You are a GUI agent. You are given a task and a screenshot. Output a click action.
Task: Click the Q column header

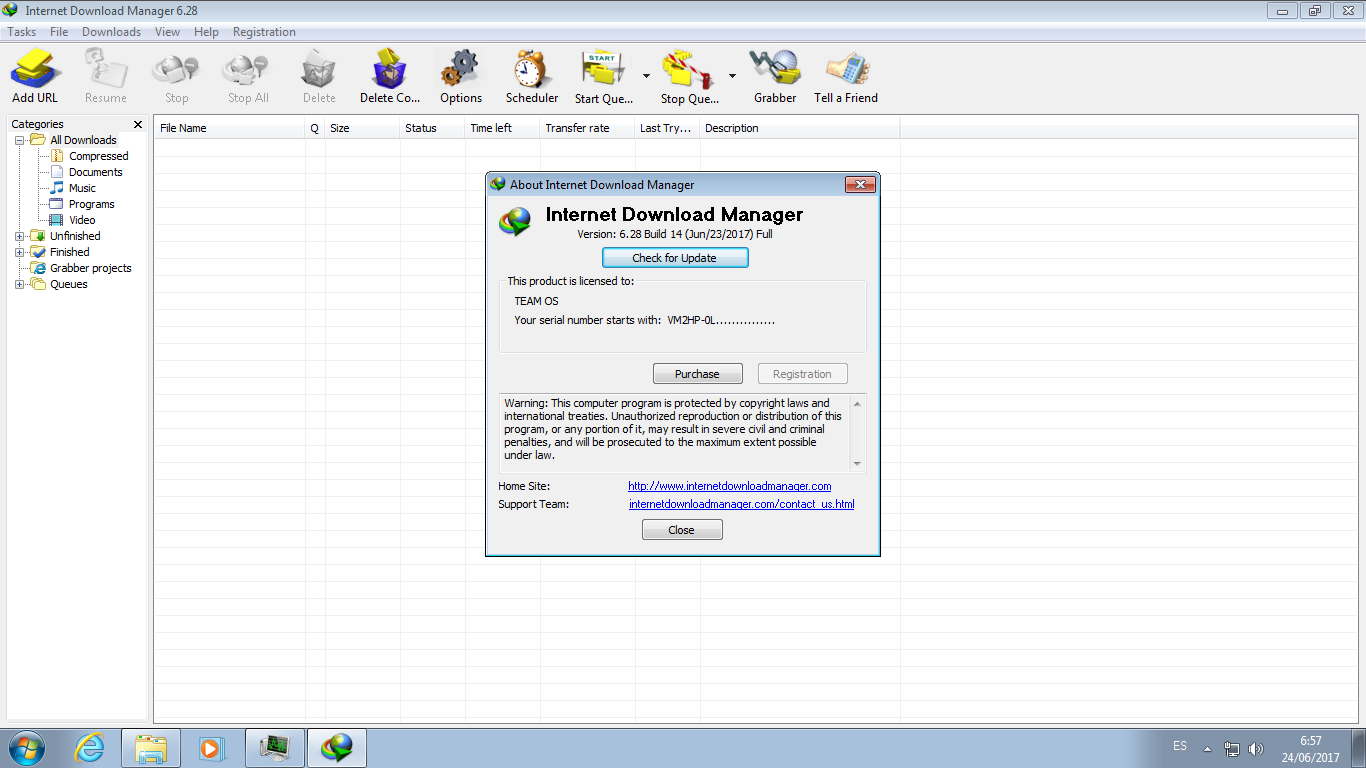click(315, 128)
